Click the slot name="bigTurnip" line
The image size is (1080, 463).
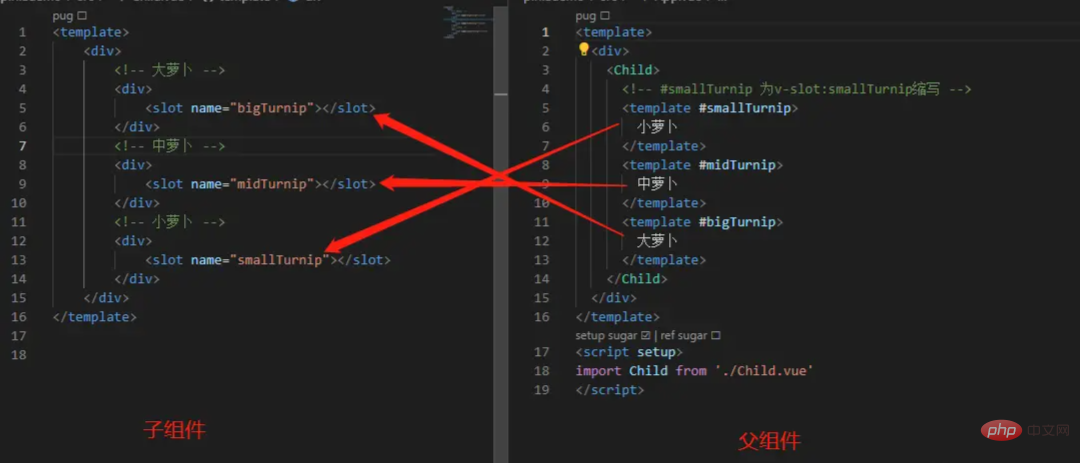click(260, 108)
